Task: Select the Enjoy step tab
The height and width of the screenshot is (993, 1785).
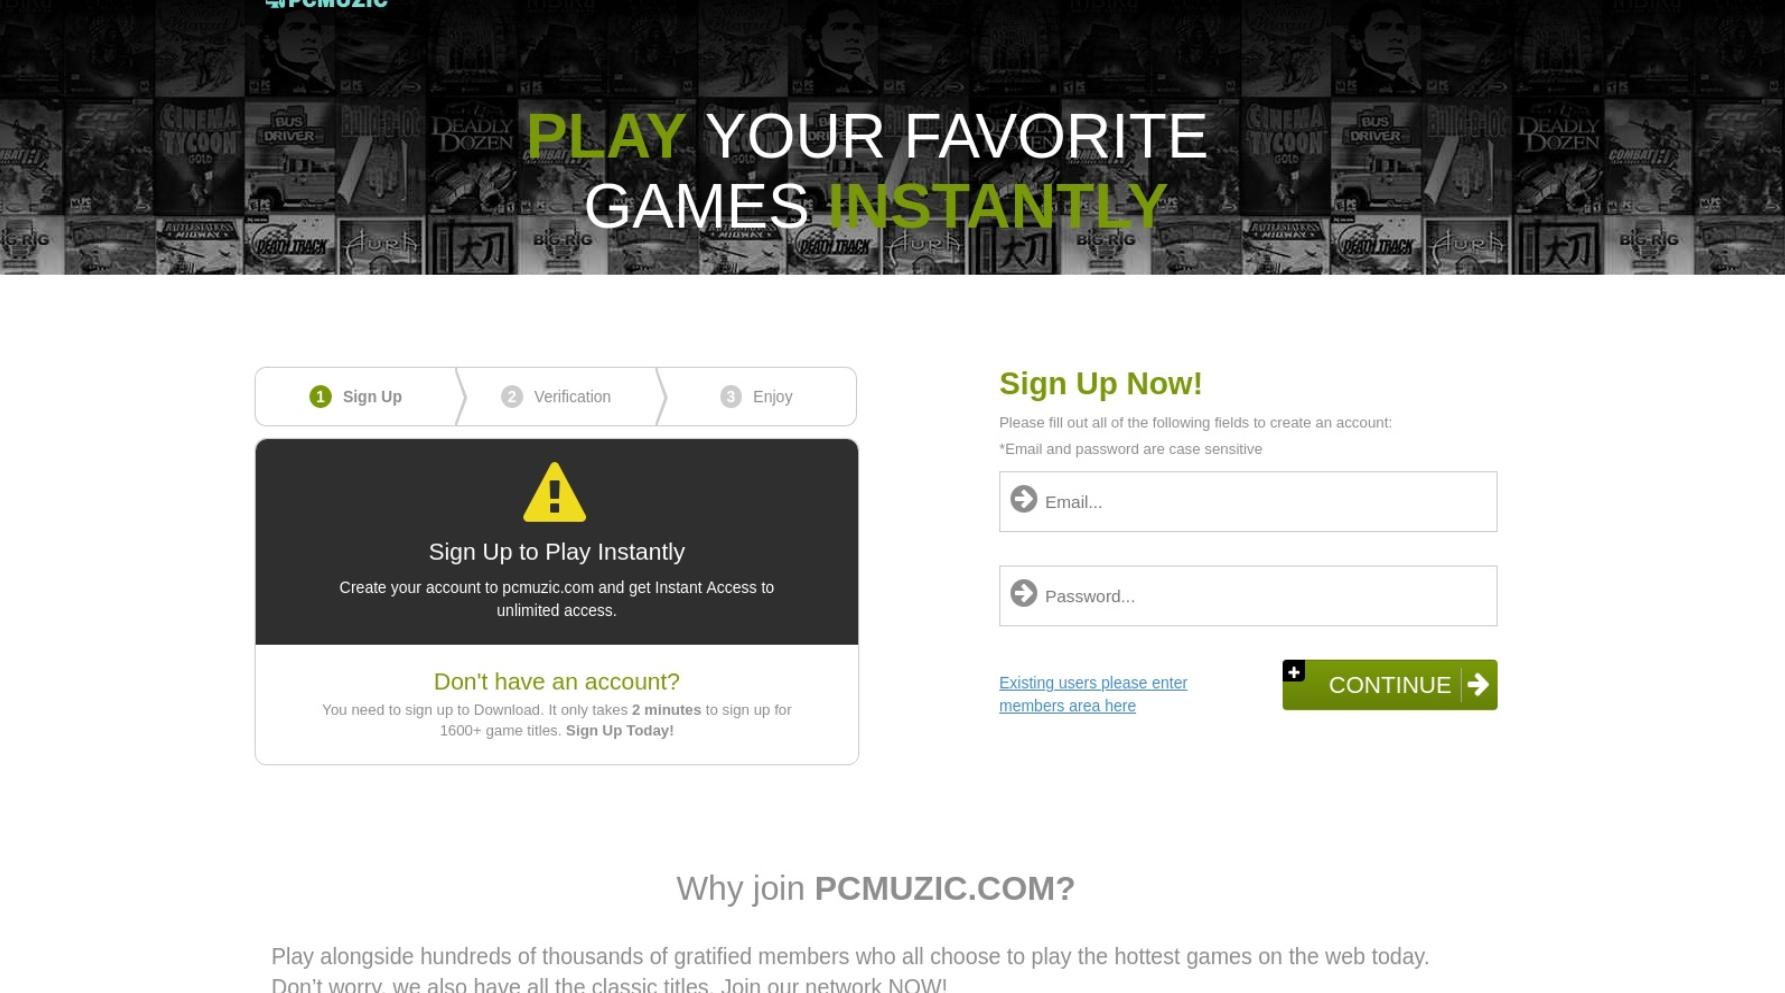Action: point(758,397)
